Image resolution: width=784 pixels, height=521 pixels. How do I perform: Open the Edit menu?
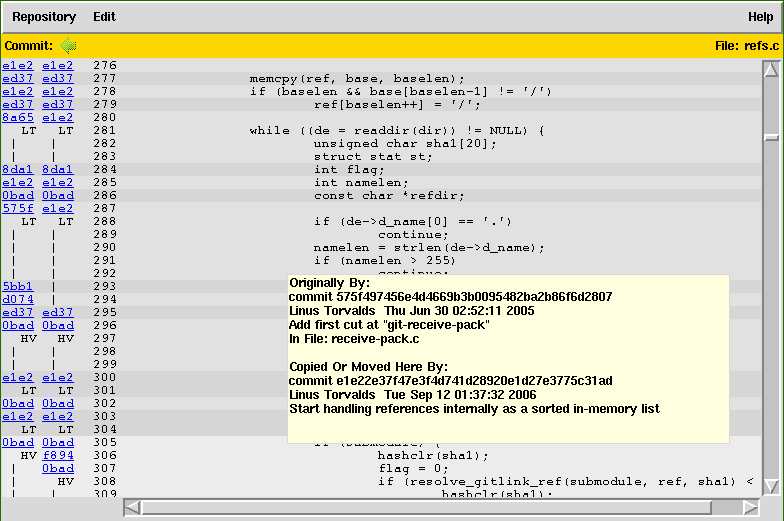tap(104, 17)
